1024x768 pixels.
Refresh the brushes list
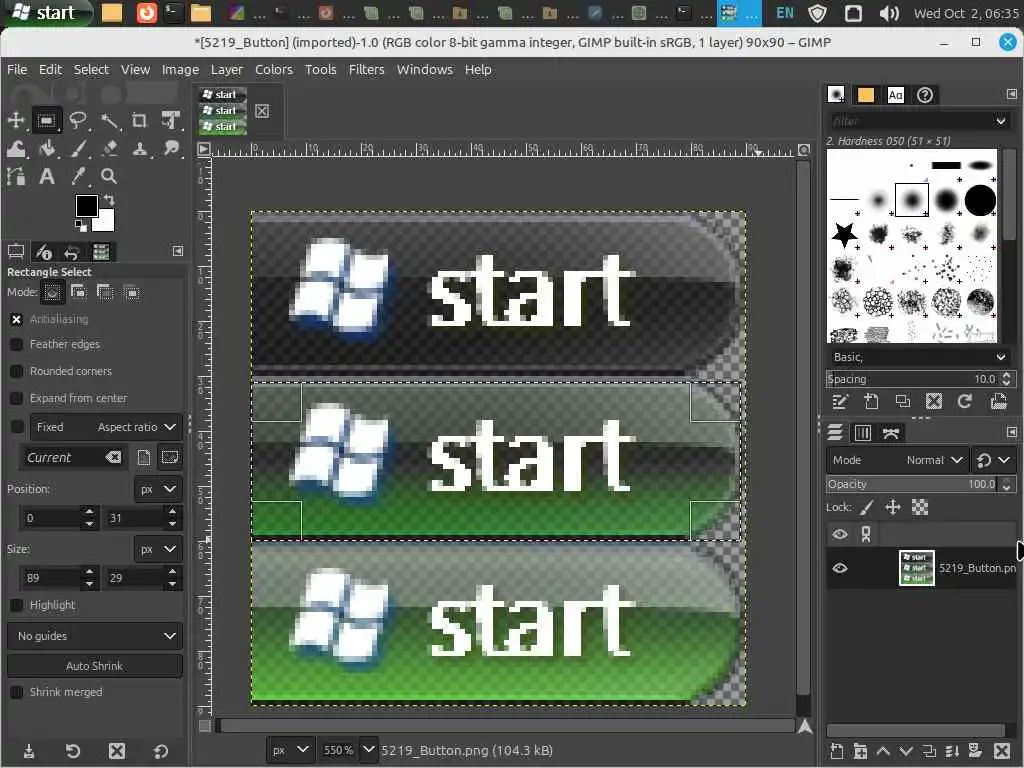[965, 401]
